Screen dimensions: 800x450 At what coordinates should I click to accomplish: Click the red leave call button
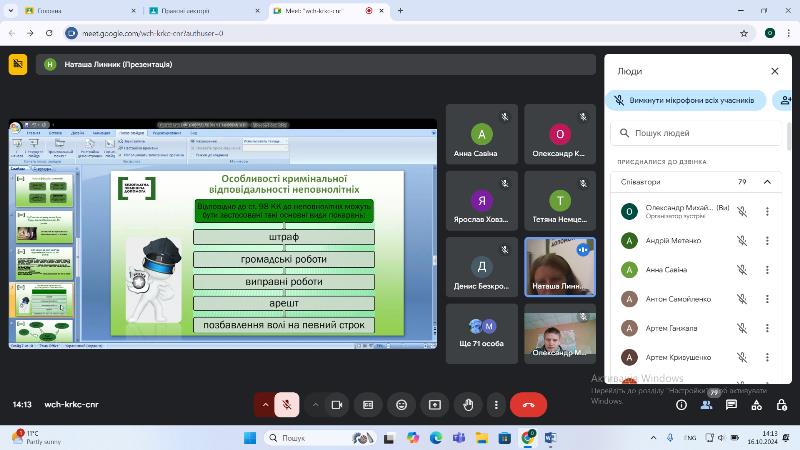click(x=528, y=405)
